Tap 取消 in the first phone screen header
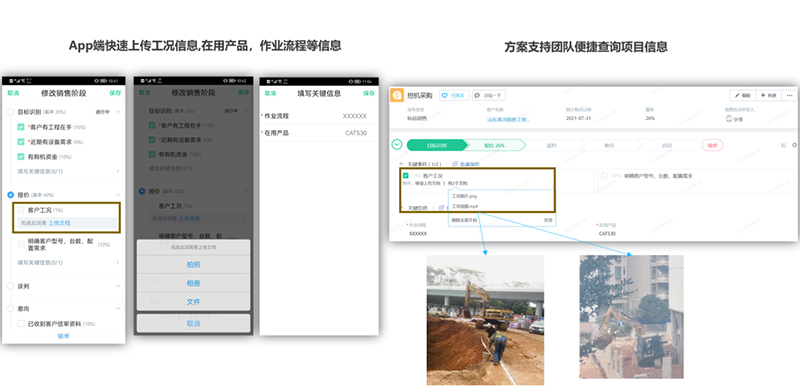The width and height of the screenshot is (800, 387). point(13,93)
